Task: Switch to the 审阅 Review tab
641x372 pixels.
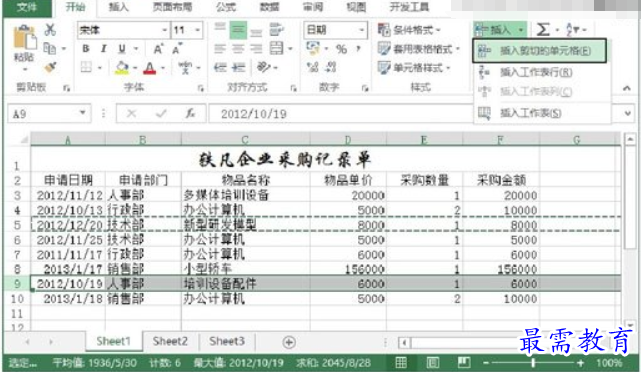Action: point(313,7)
